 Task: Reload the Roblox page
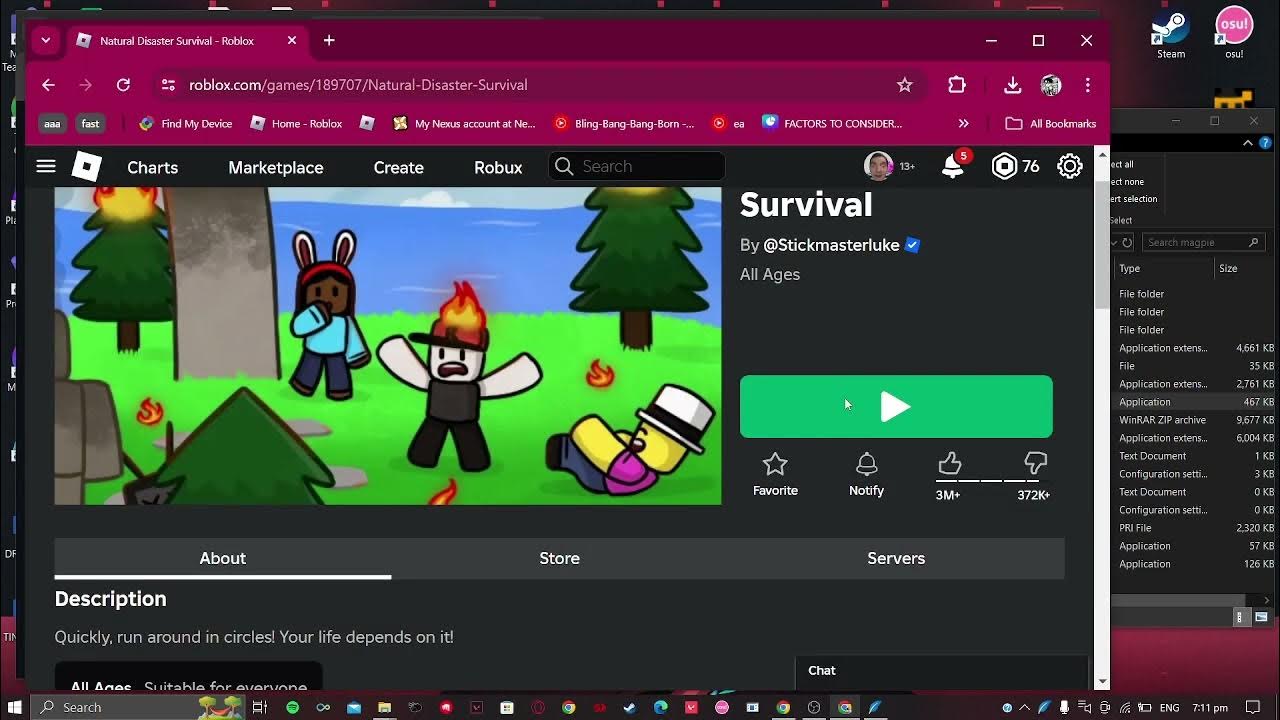123,85
